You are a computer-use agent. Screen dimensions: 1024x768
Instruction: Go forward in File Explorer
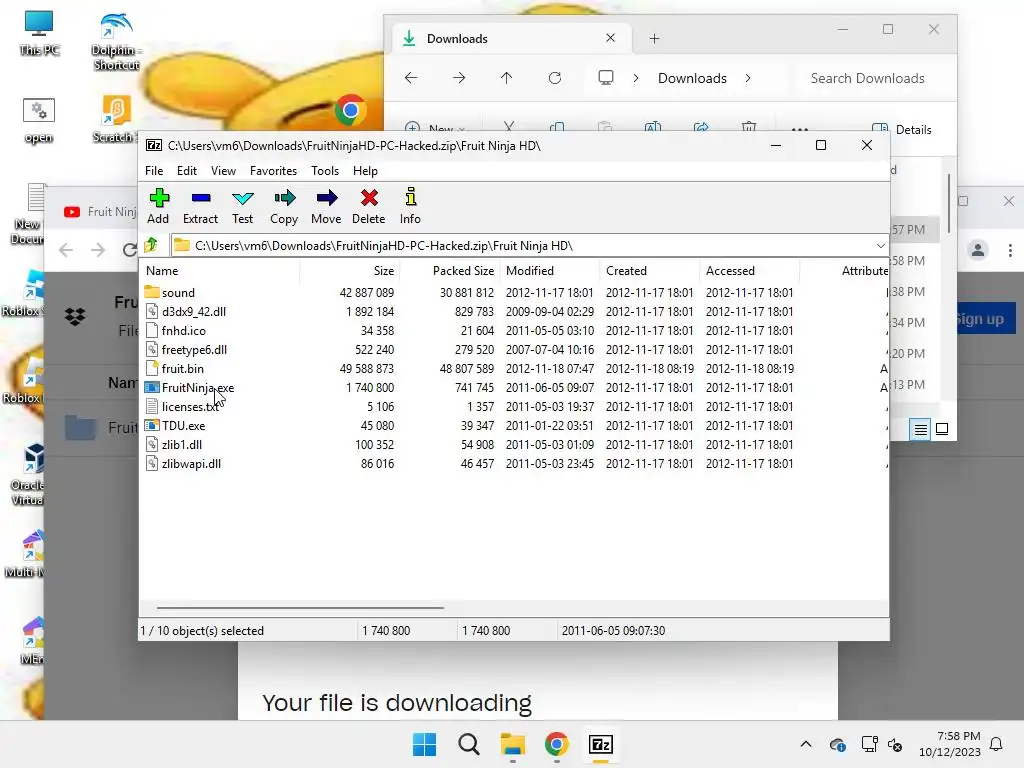(459, 78)
